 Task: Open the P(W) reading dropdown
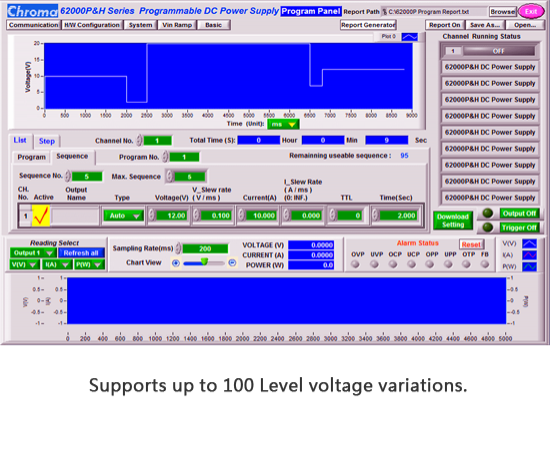coord(89,264)
